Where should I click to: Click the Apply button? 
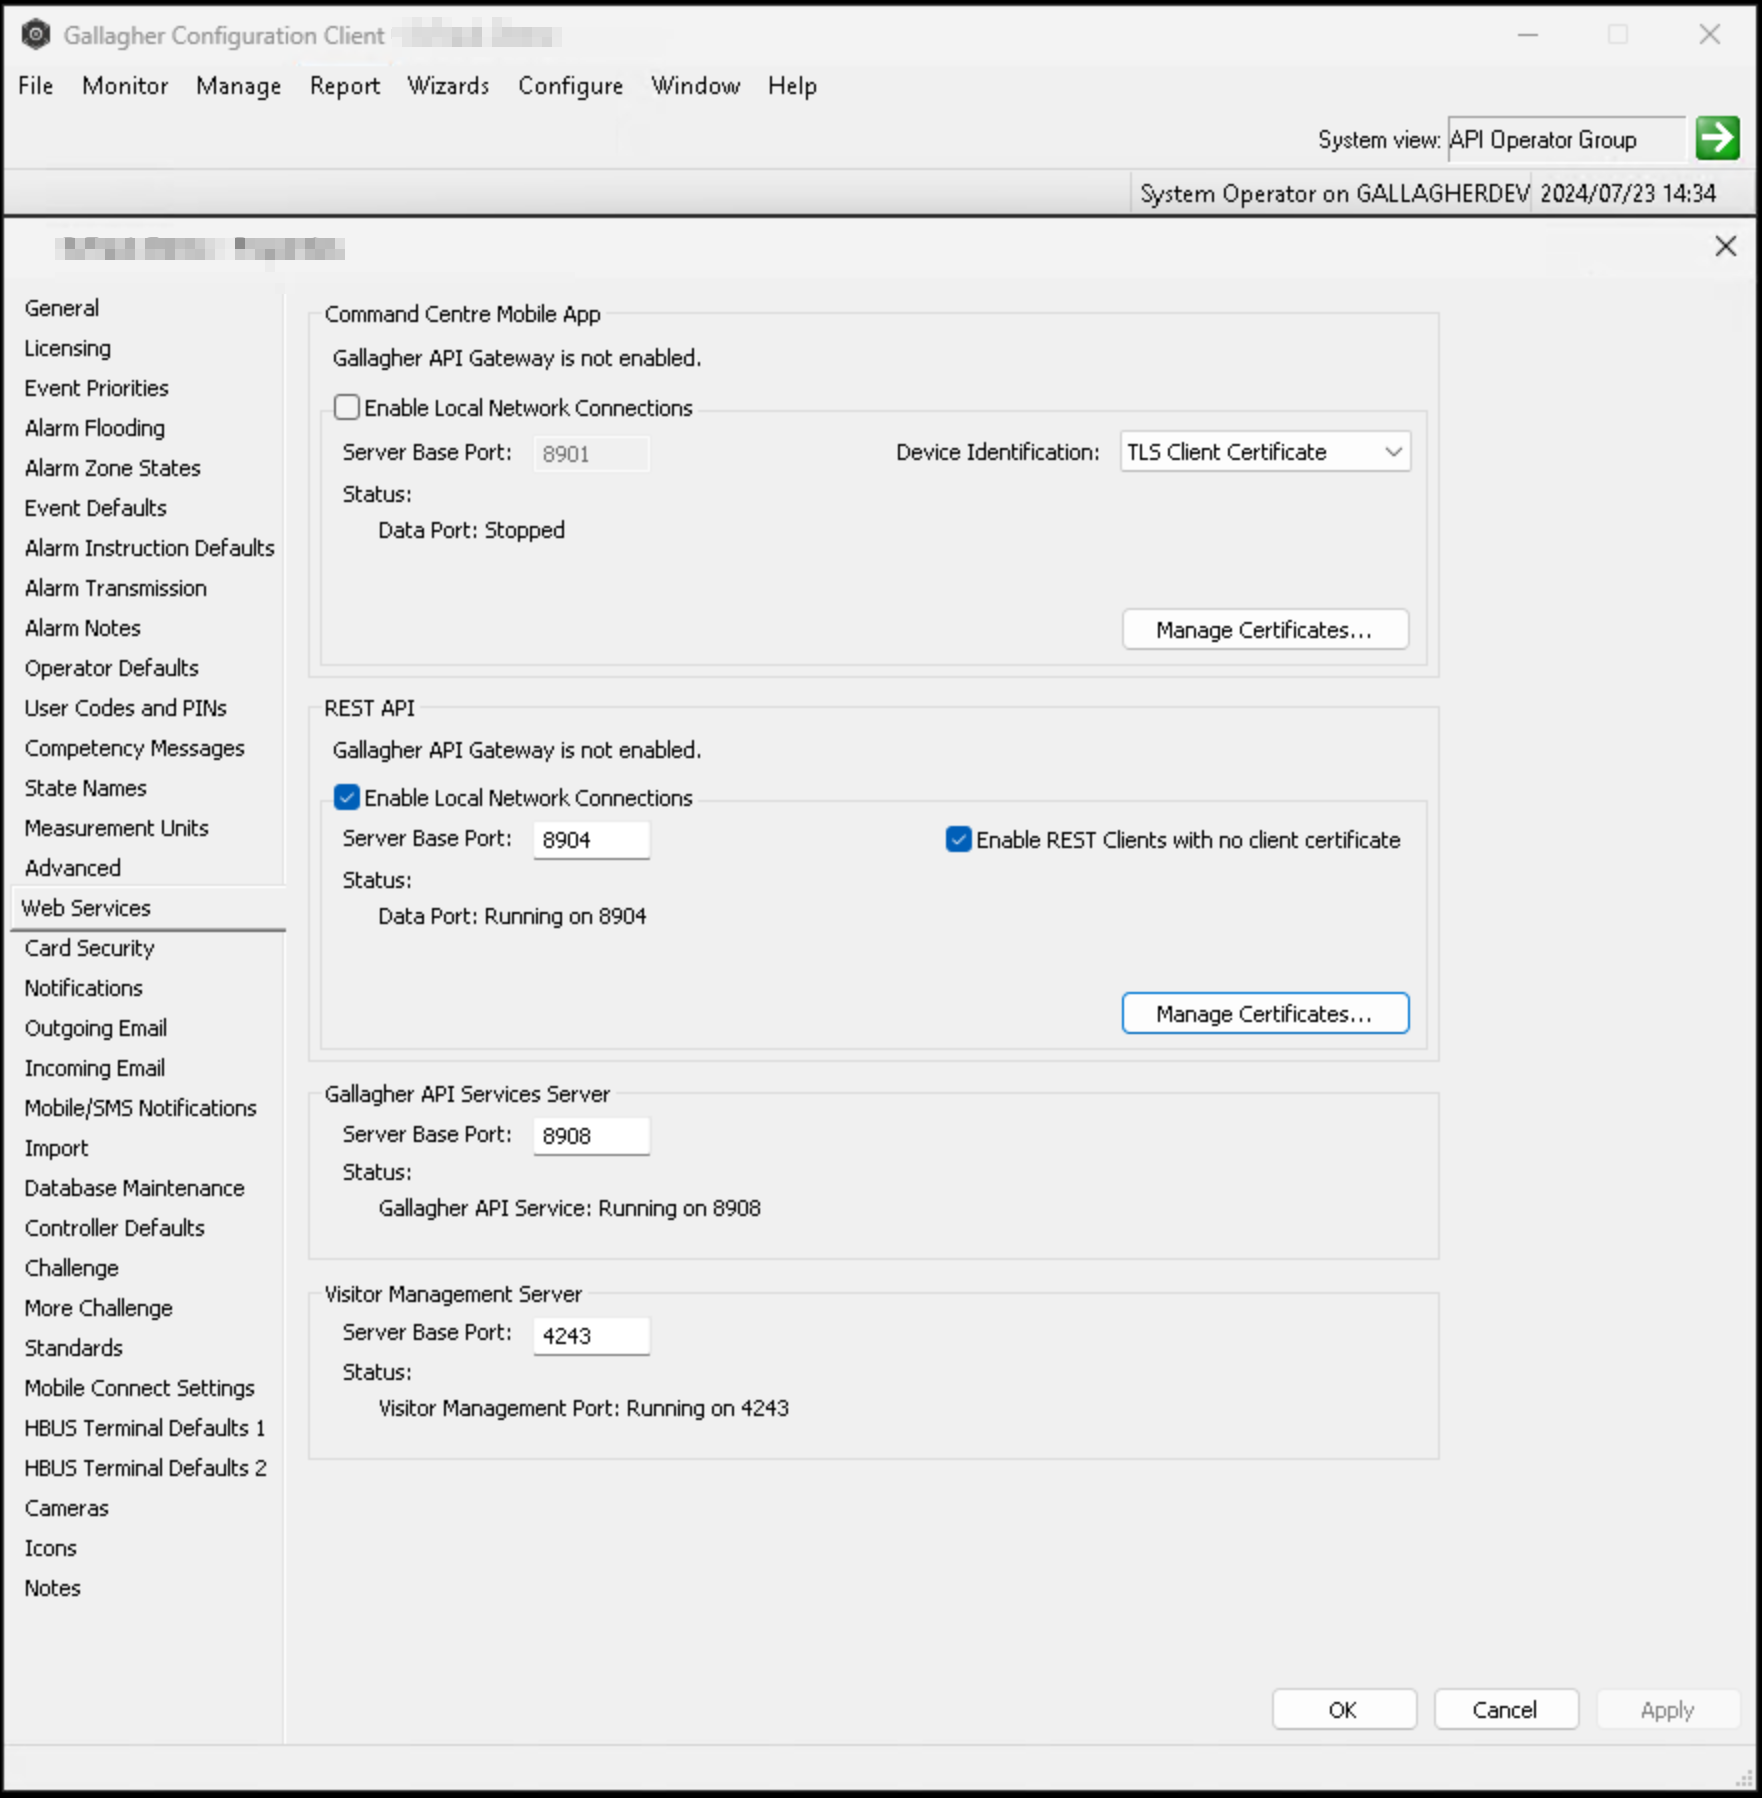[x=1667, y=1709]
